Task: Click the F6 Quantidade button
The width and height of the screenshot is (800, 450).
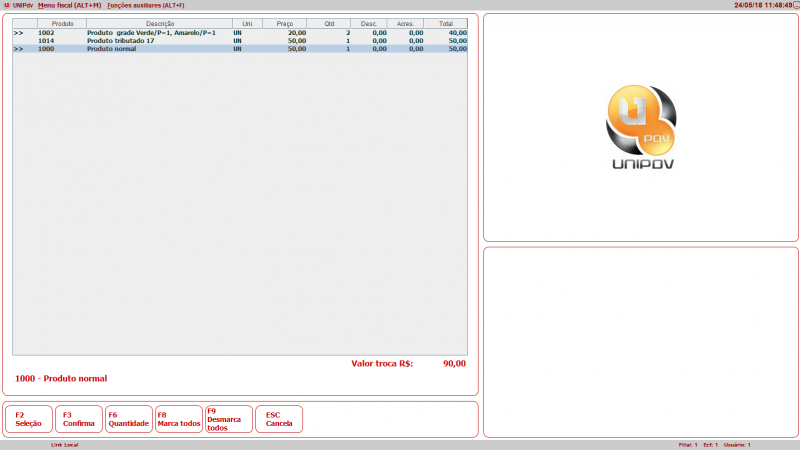Action: [129, 419]
